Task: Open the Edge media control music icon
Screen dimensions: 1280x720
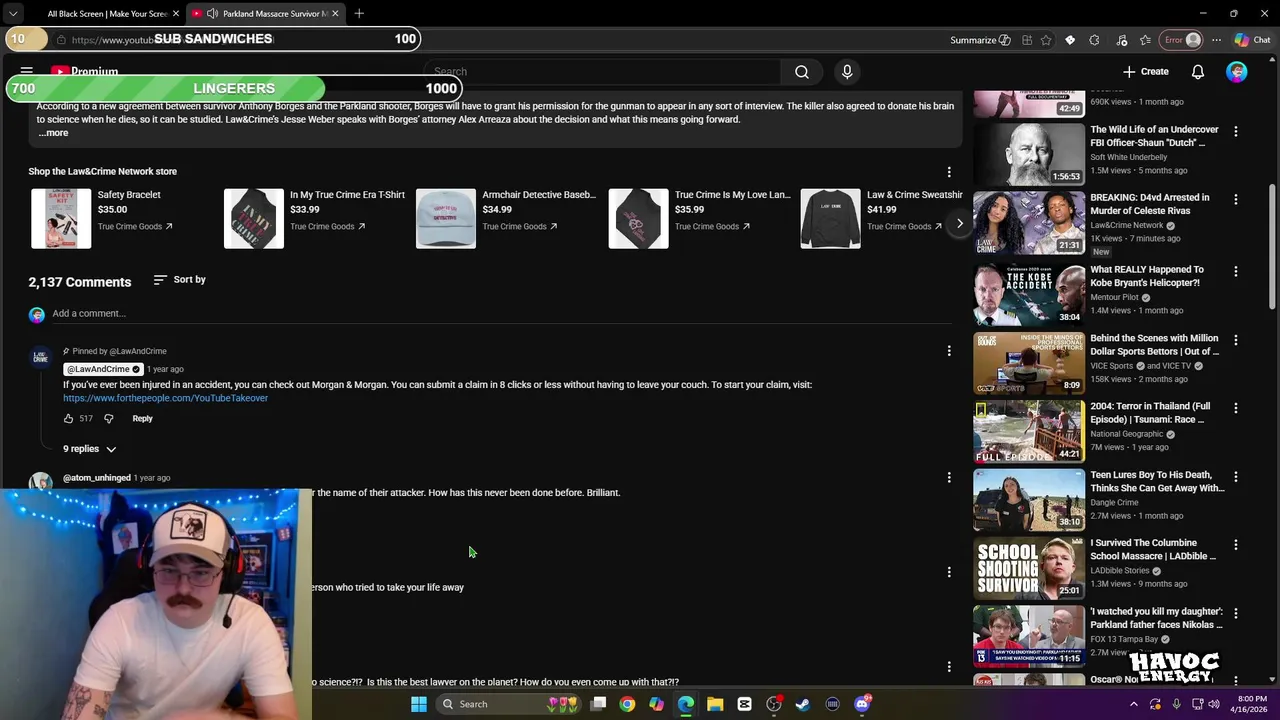Action: click(x=1121, y=40)
